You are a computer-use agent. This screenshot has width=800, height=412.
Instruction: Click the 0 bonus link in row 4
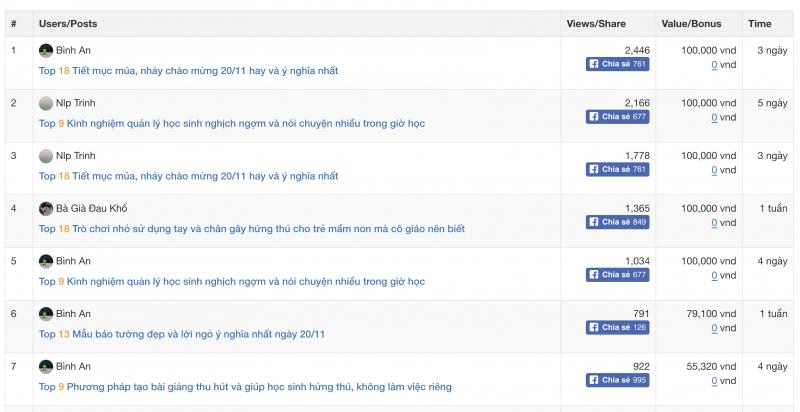[714, 223]
